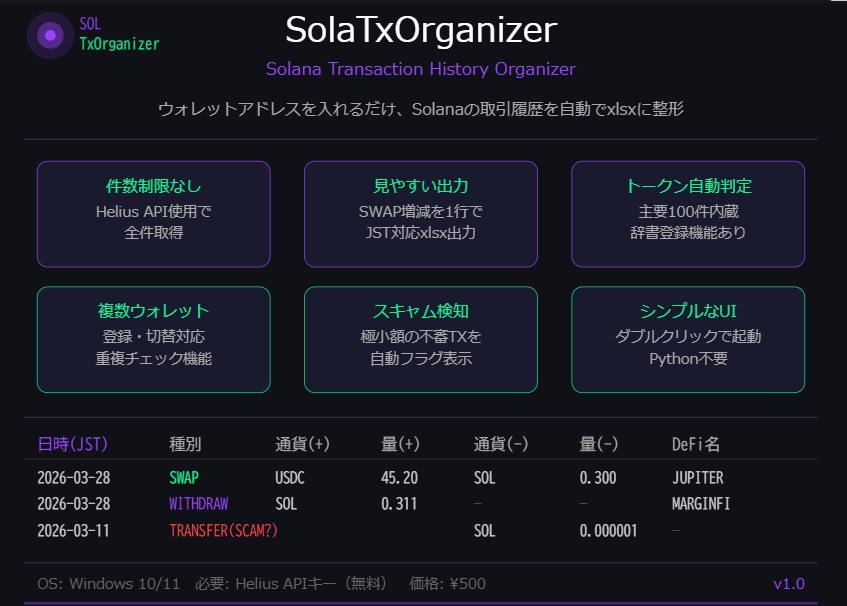Open the トークン自動判定 feature card
Image resolution: width=847 pixels, height=606 pixels.
(x=688, y=213)
